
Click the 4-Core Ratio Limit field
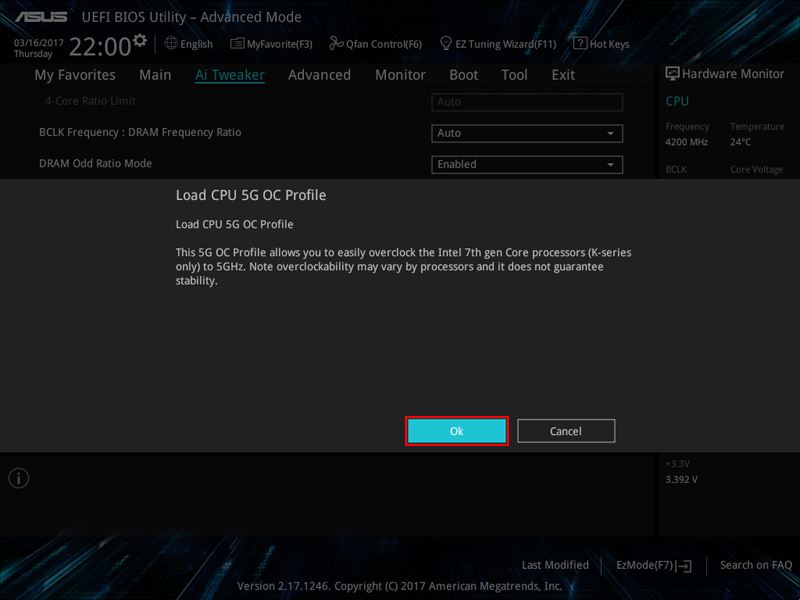tap(527, 102)
